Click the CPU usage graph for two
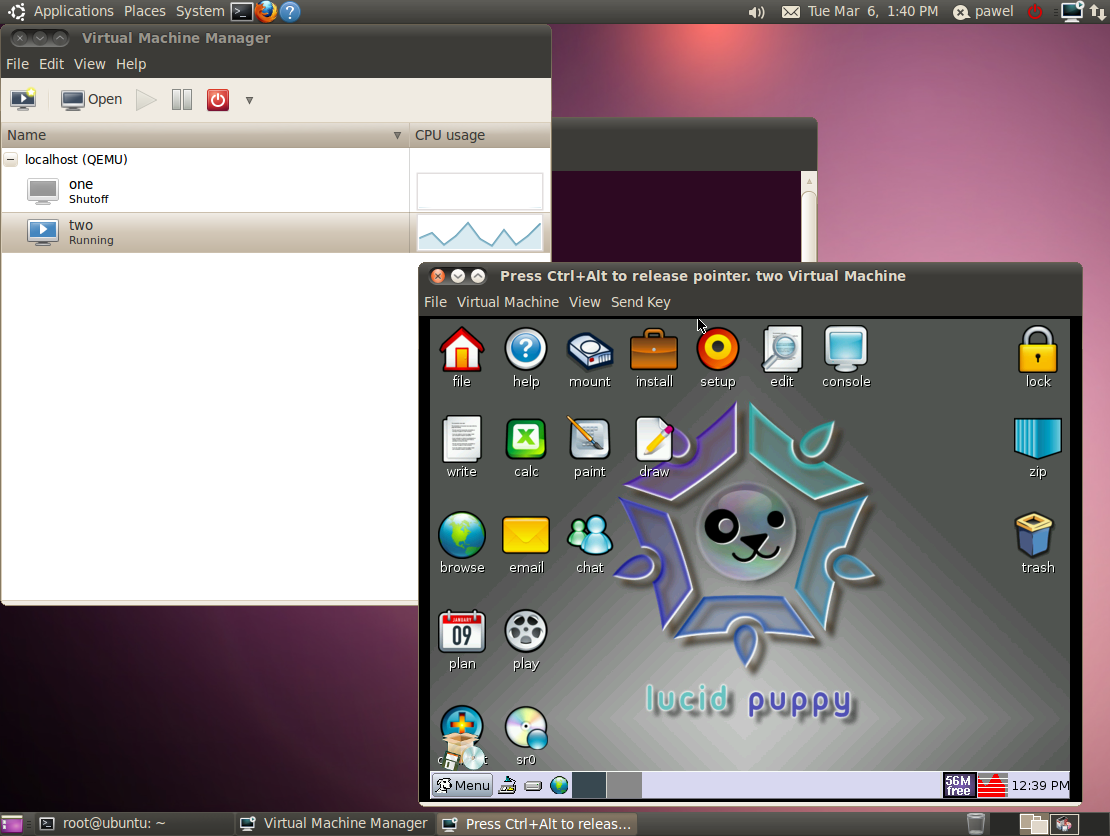Image resolution: width=1110 pixels, height=836 pixels. point(480,232)
